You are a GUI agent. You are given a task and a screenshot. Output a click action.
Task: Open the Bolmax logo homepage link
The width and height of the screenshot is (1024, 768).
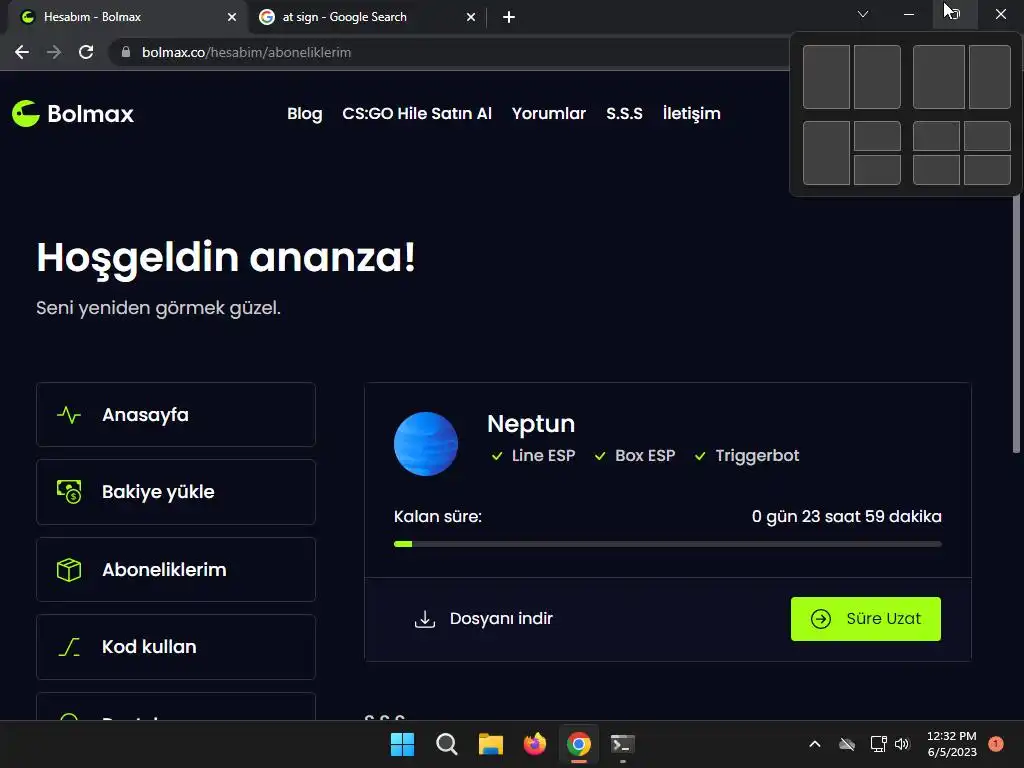coord(72,114)
